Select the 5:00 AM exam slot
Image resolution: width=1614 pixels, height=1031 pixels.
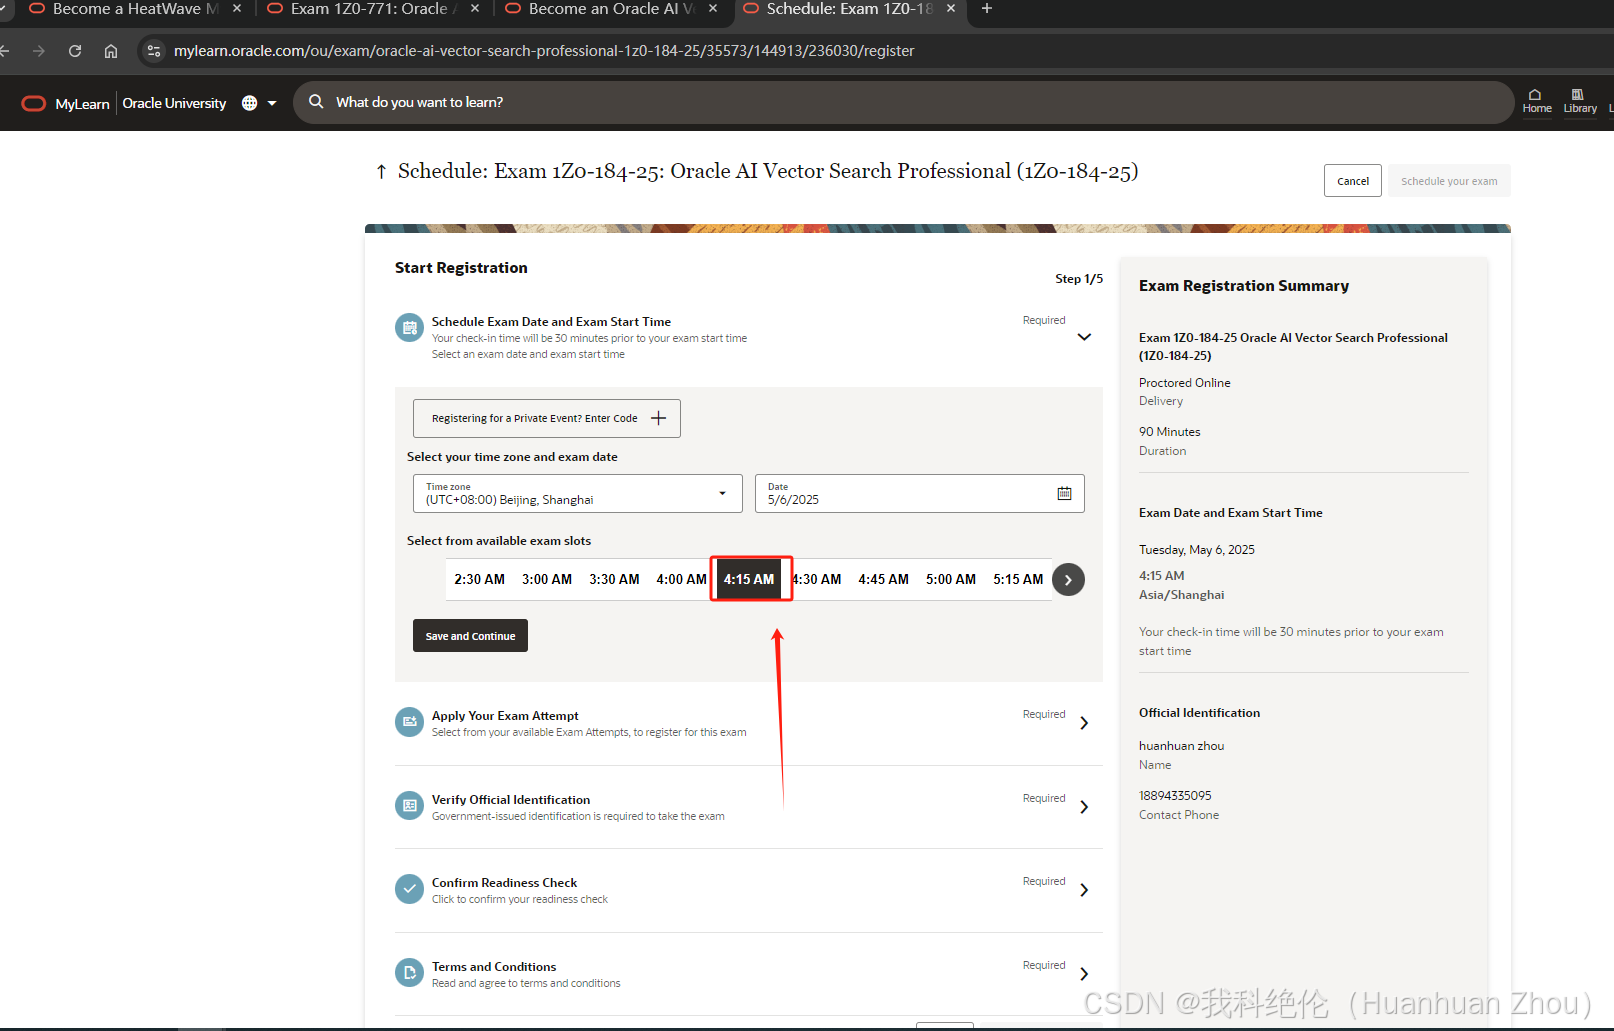[951, 579]
